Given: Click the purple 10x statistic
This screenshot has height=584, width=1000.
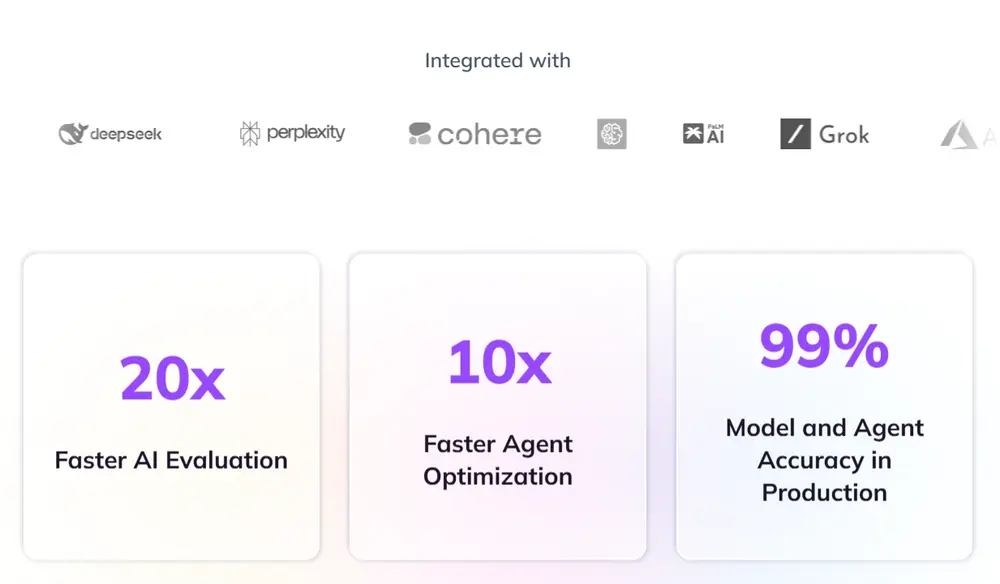Looking at the screenshot, I should (498, 362).
